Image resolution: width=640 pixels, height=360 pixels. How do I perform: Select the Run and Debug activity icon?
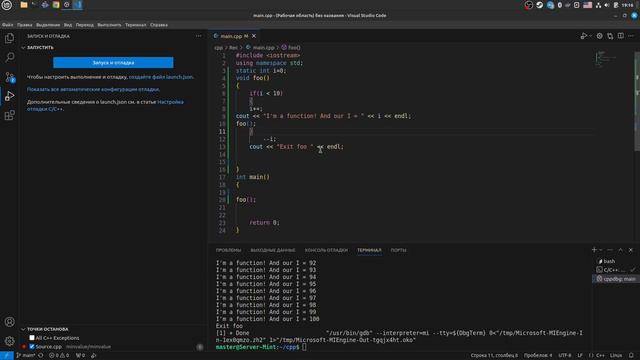click(x=9, y=96)
